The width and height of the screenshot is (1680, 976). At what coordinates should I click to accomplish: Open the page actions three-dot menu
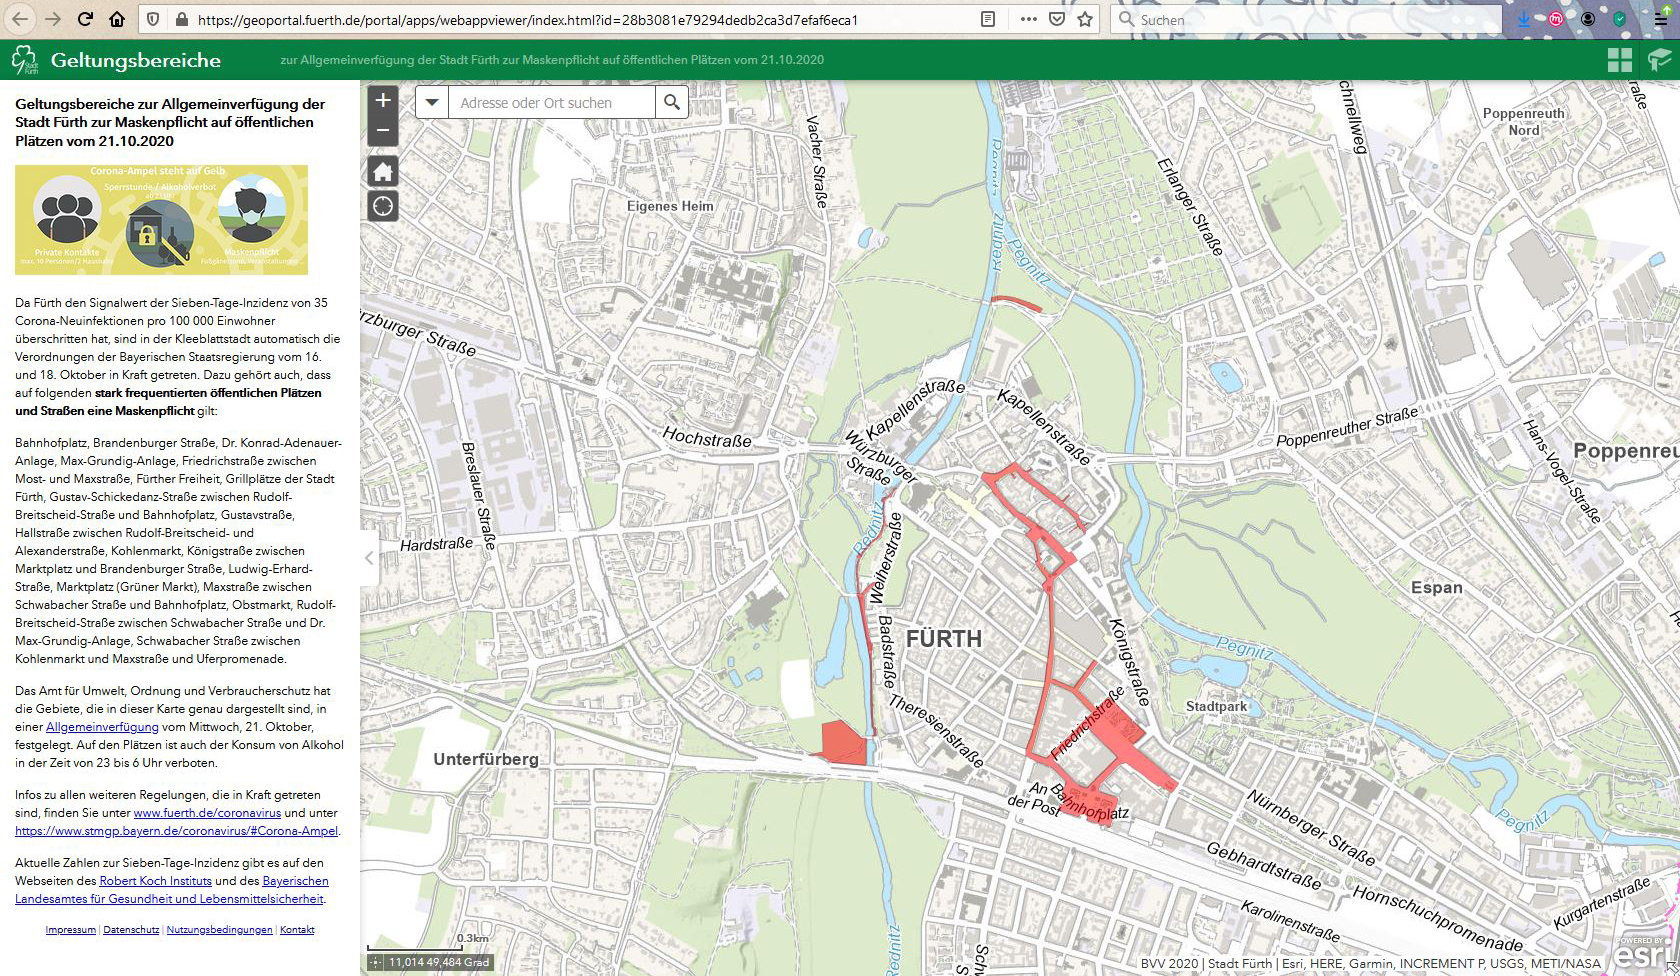(1029, 19)
